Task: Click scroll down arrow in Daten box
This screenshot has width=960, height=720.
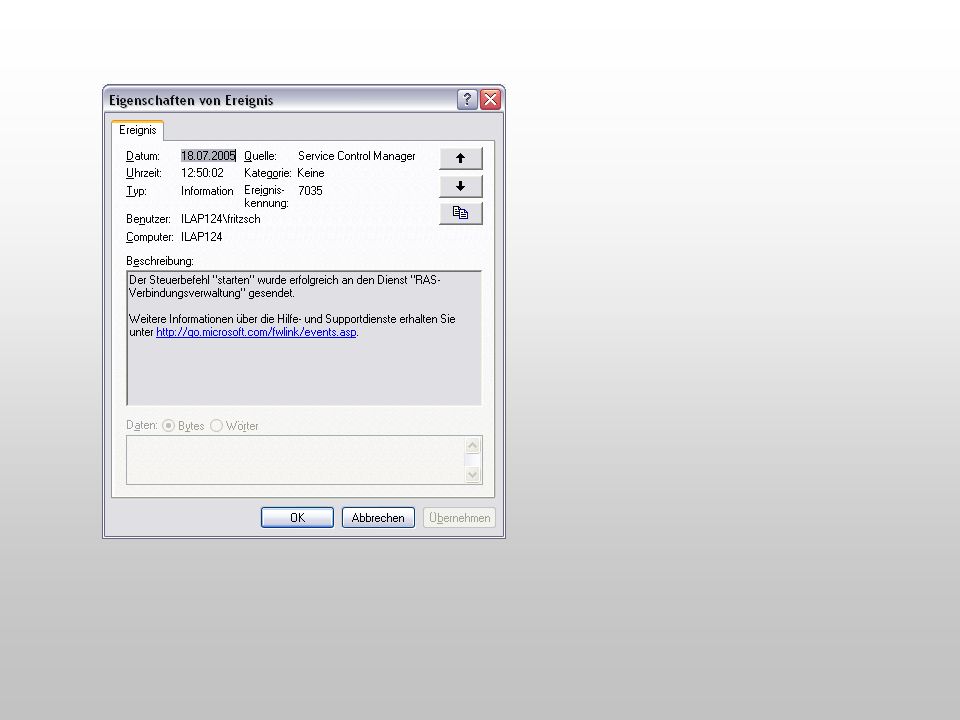Action: tap(472, 474)
